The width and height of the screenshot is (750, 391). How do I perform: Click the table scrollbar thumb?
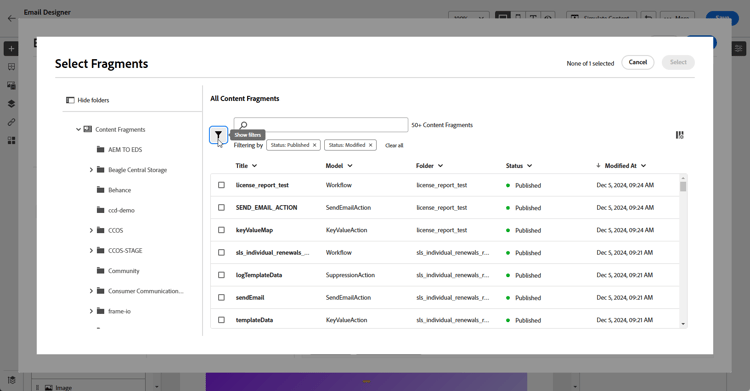(x=683, y=187)
